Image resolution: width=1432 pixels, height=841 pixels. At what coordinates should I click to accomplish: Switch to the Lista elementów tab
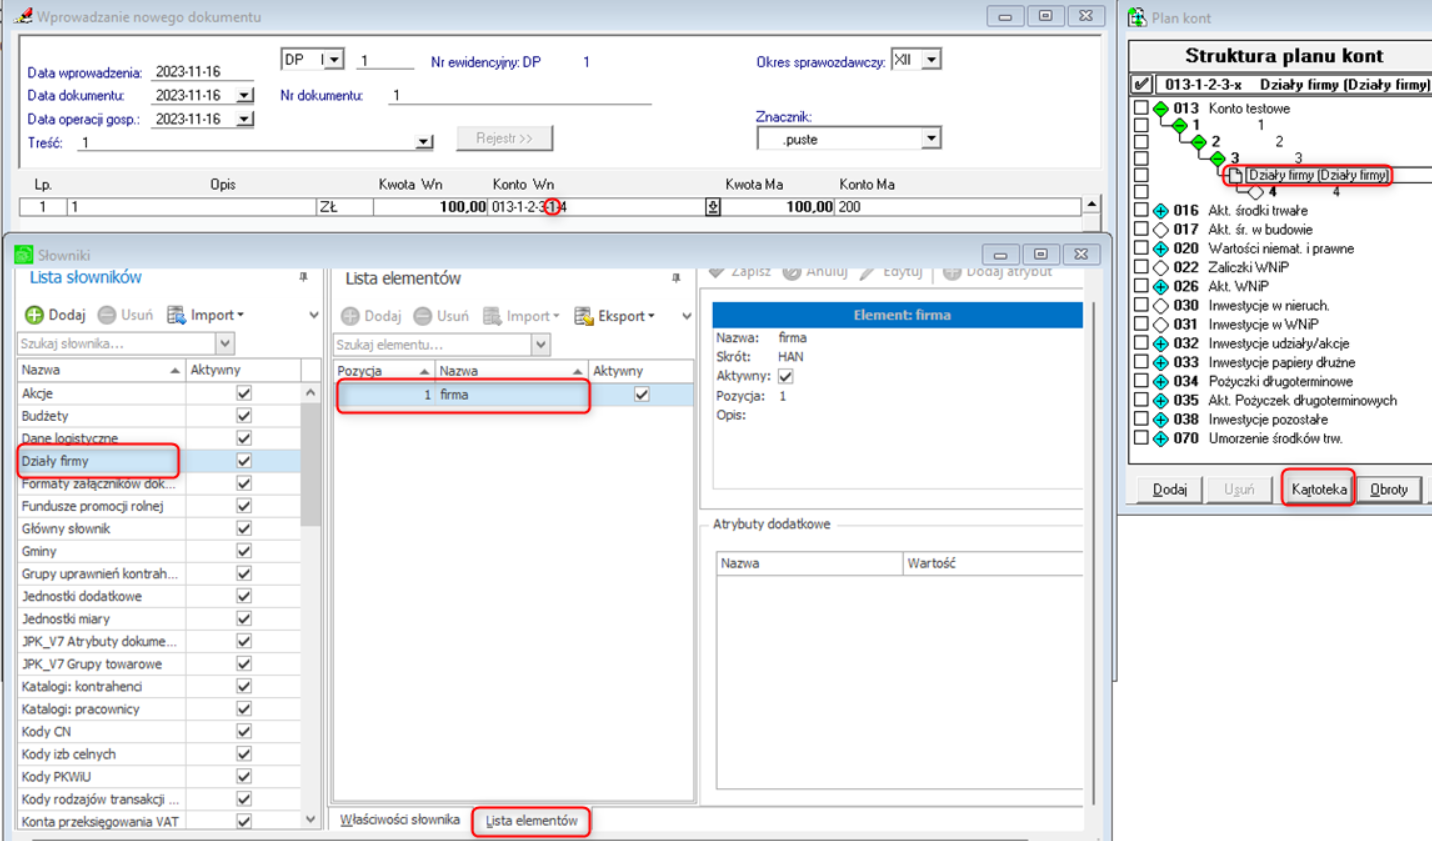click(531, 821)
